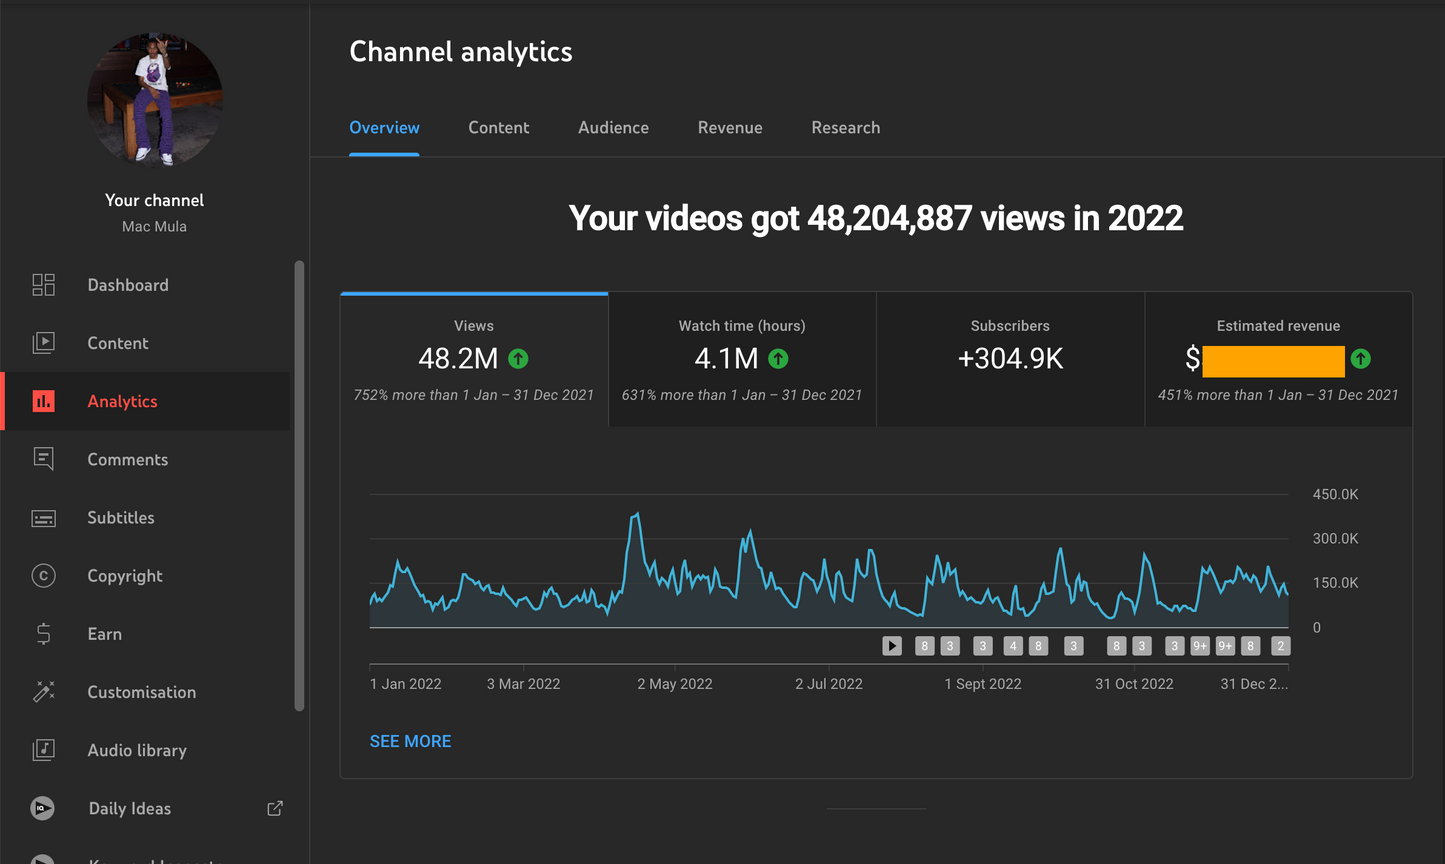Open the Copyright sidebar icon

[43, 576]
